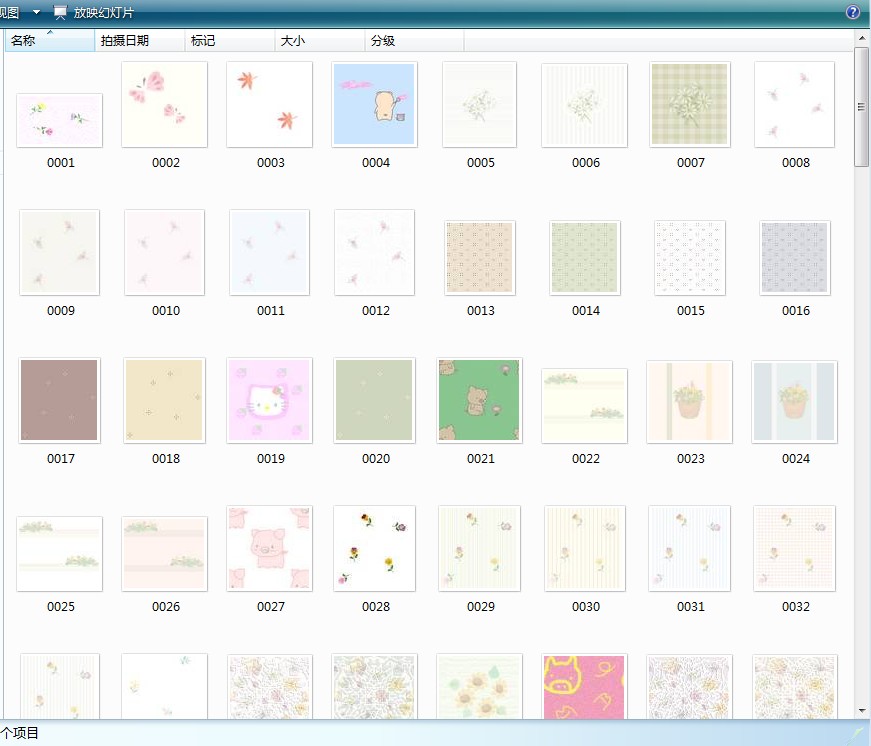The height and width of the screenshot is (746, 871).
Task: Select the 0010 pink petal thumbnail
Action: coord(164,252)
